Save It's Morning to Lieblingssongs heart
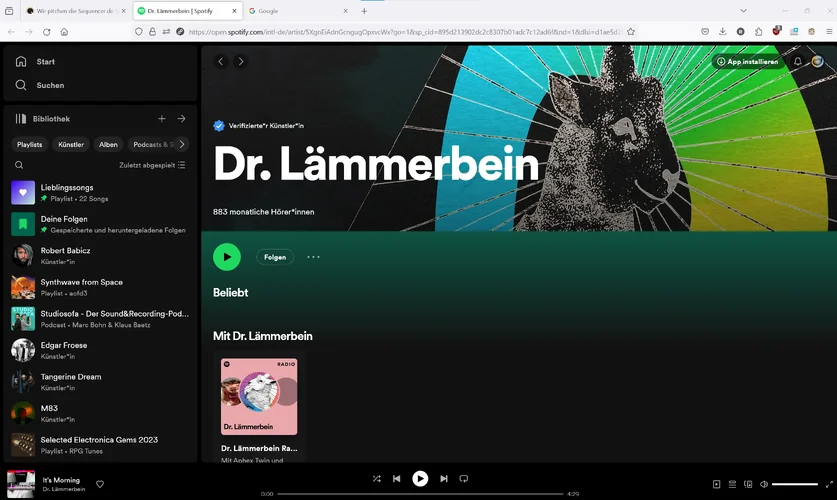The width and height of the screenshot is (837, 500). click(100, 484)
